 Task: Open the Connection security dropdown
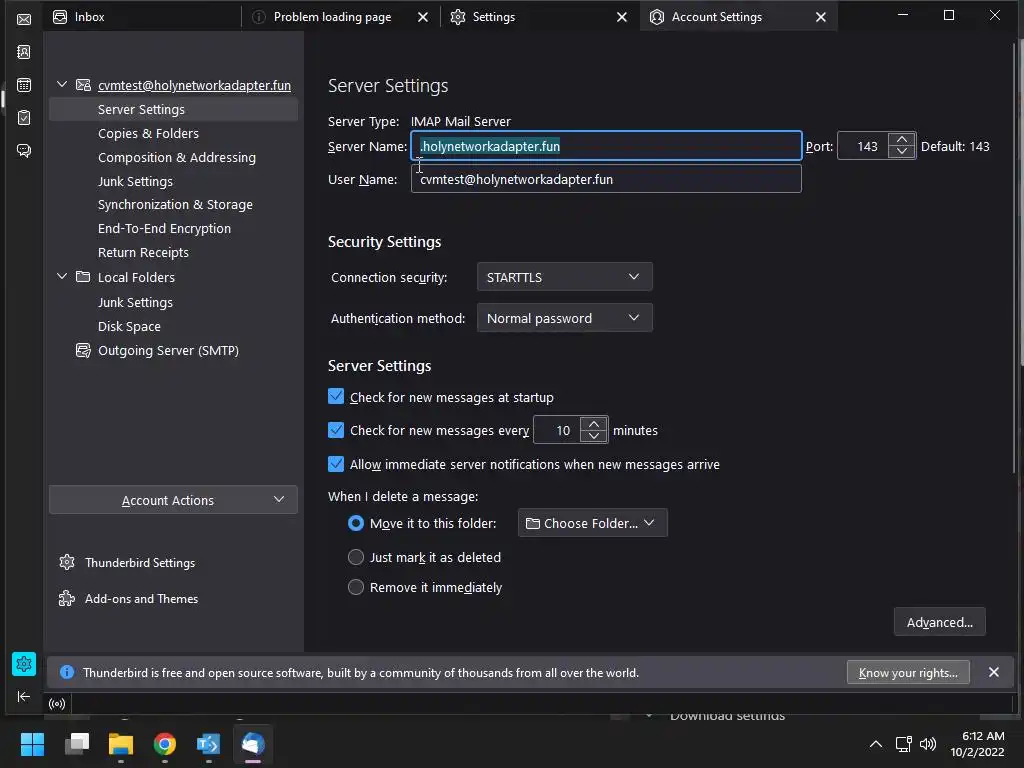tap(564, 277)
